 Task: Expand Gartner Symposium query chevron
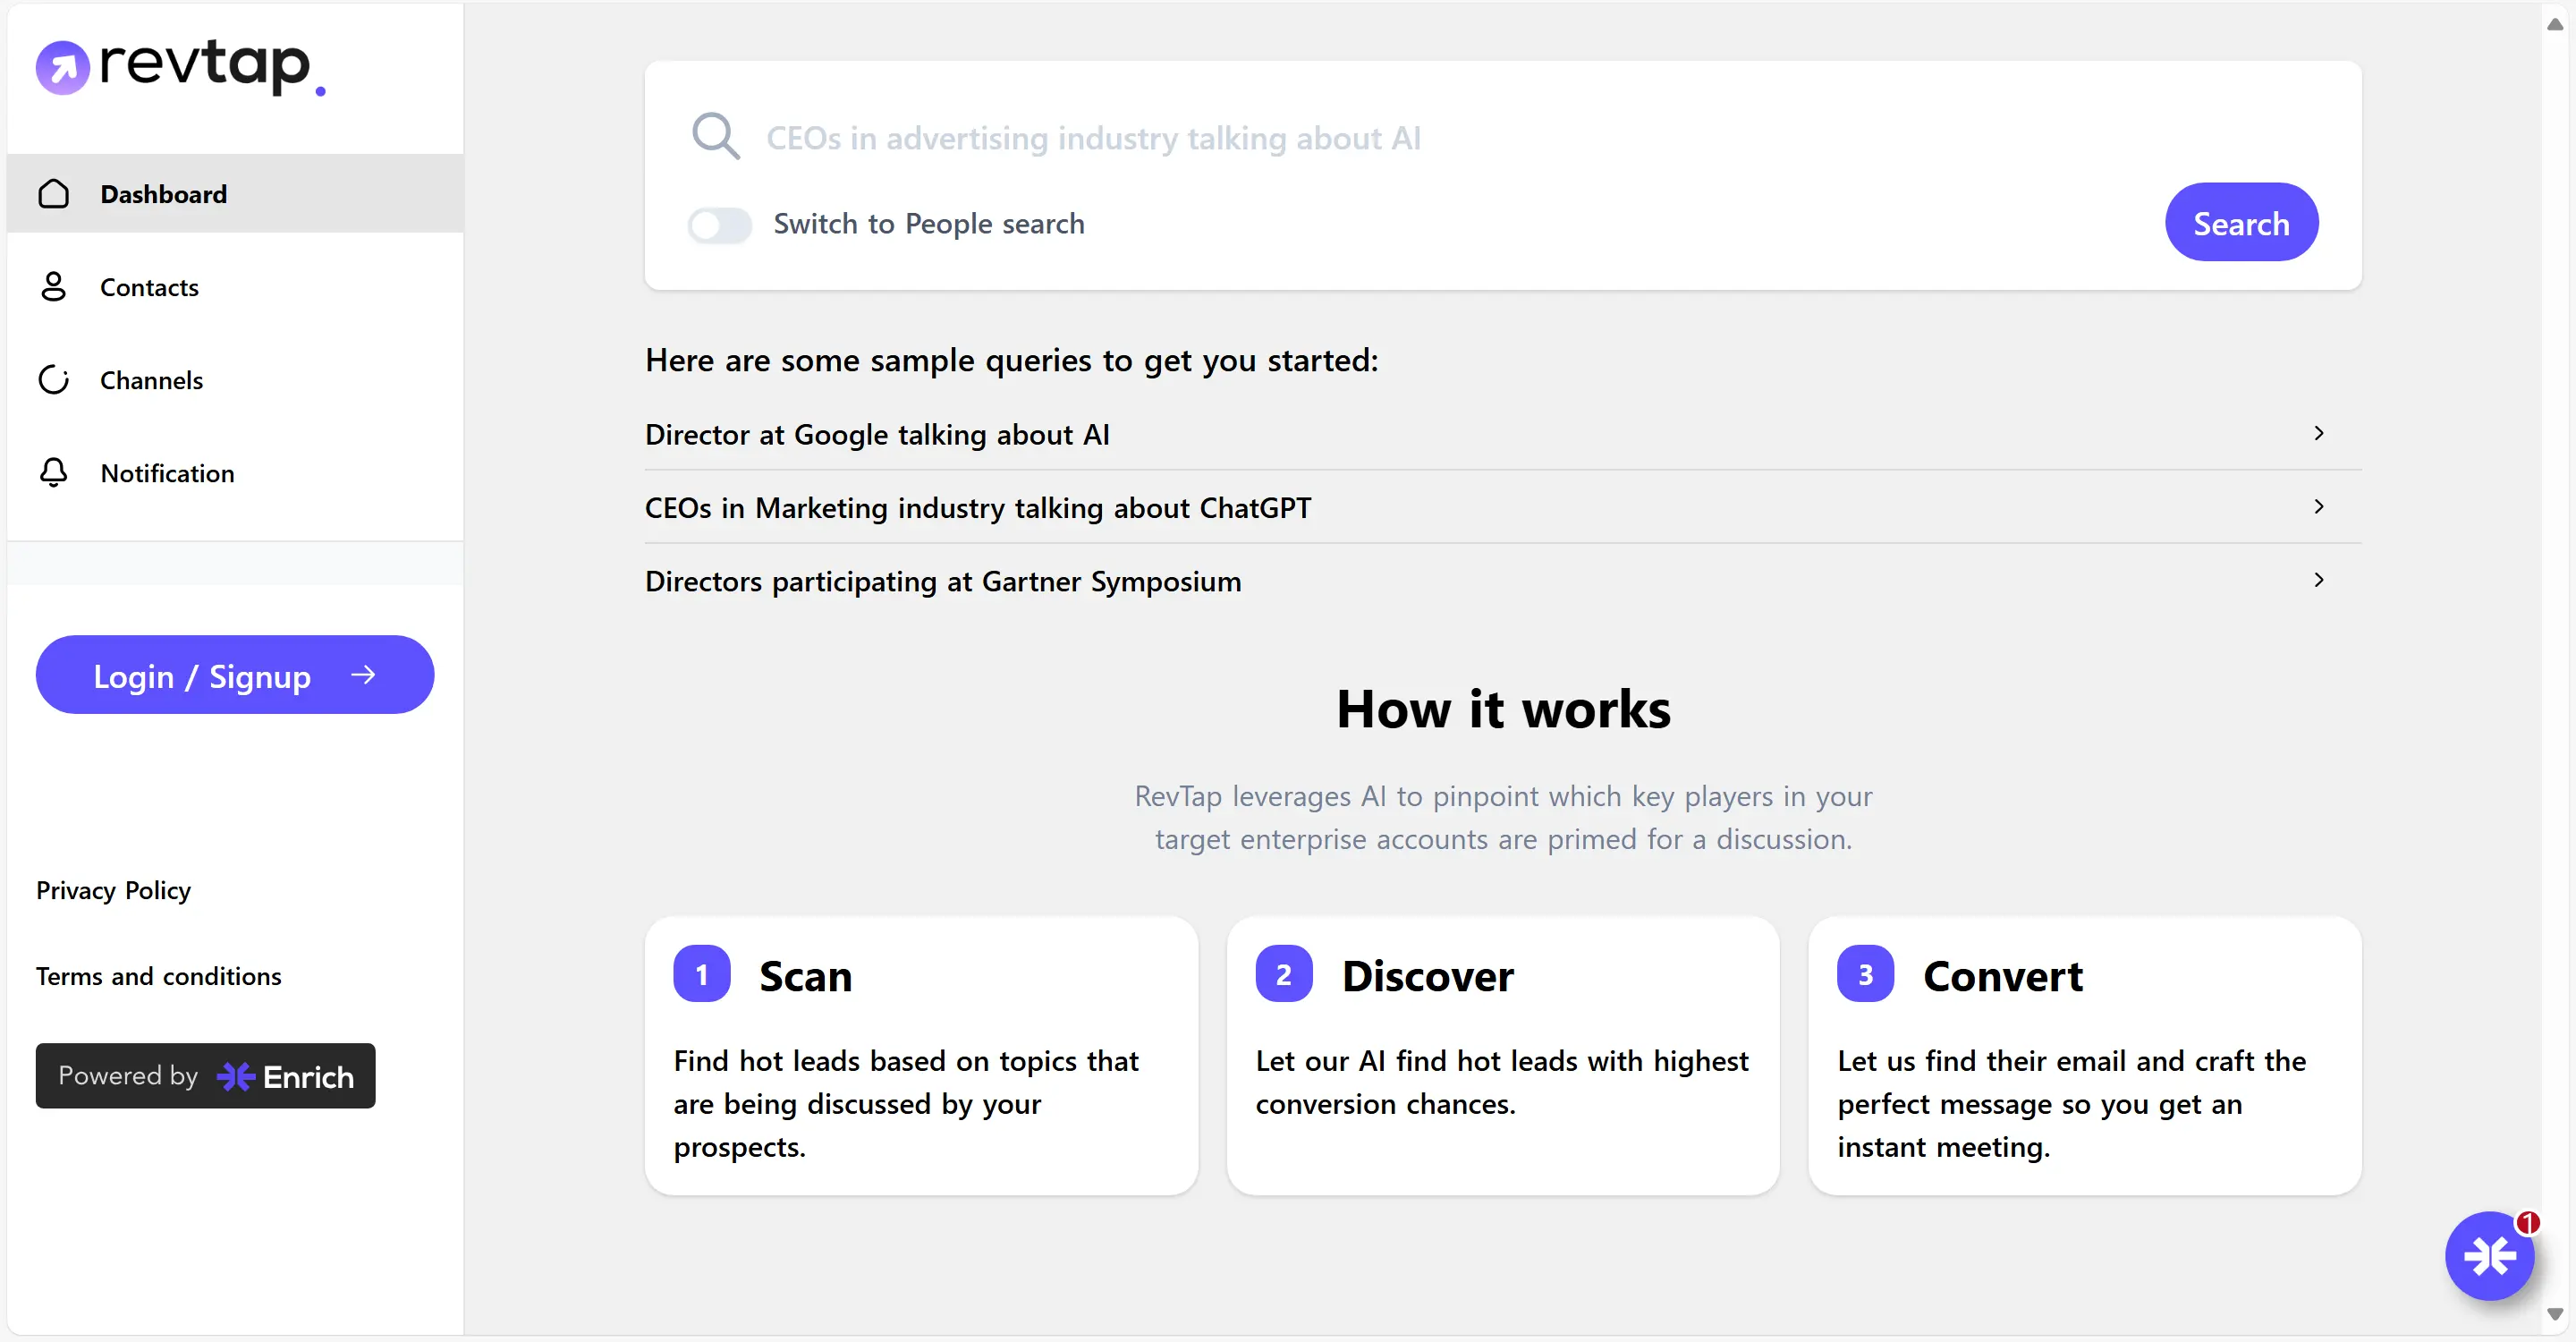coord(2318,580)
